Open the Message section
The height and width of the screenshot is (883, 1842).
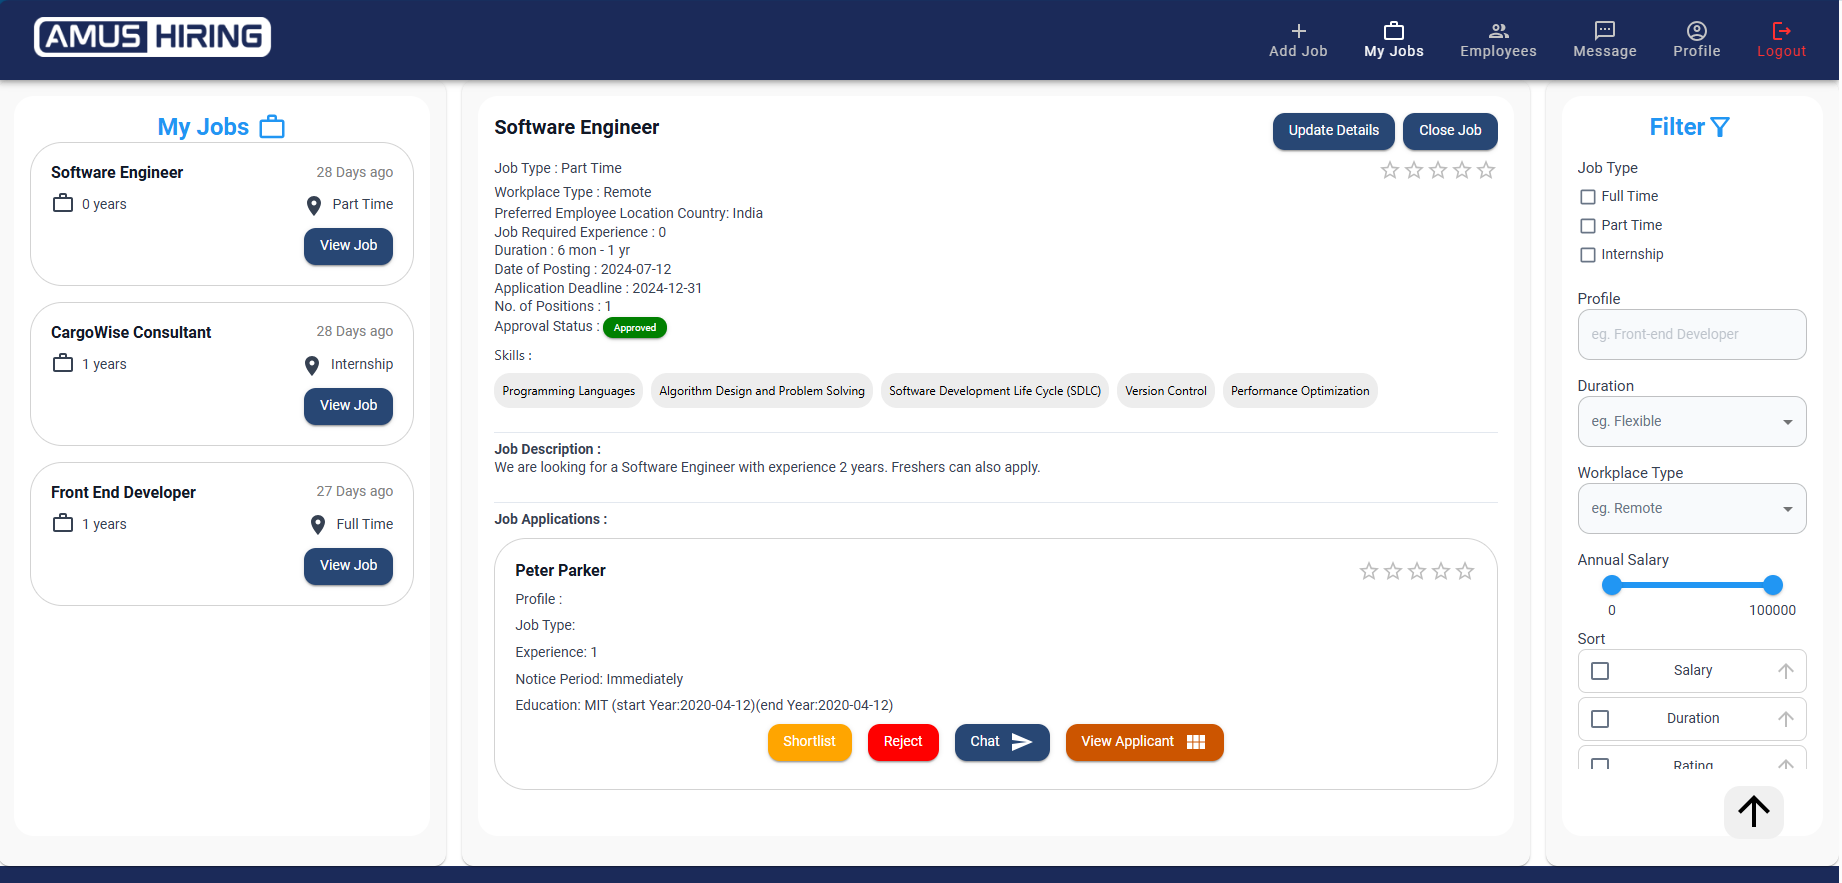(1607, 40)
